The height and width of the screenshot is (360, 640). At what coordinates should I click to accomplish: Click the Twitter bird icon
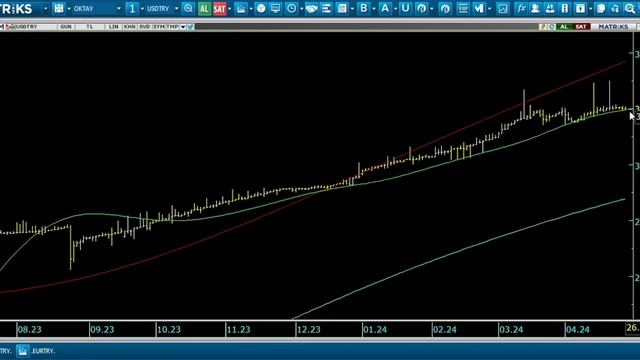pos(191,27)
